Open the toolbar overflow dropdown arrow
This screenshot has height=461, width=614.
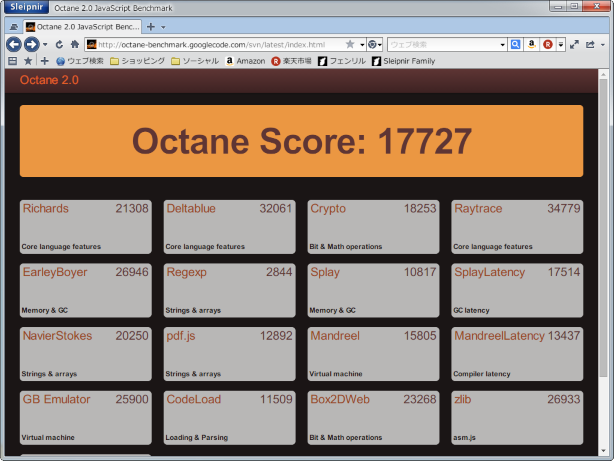click(603, 45)
